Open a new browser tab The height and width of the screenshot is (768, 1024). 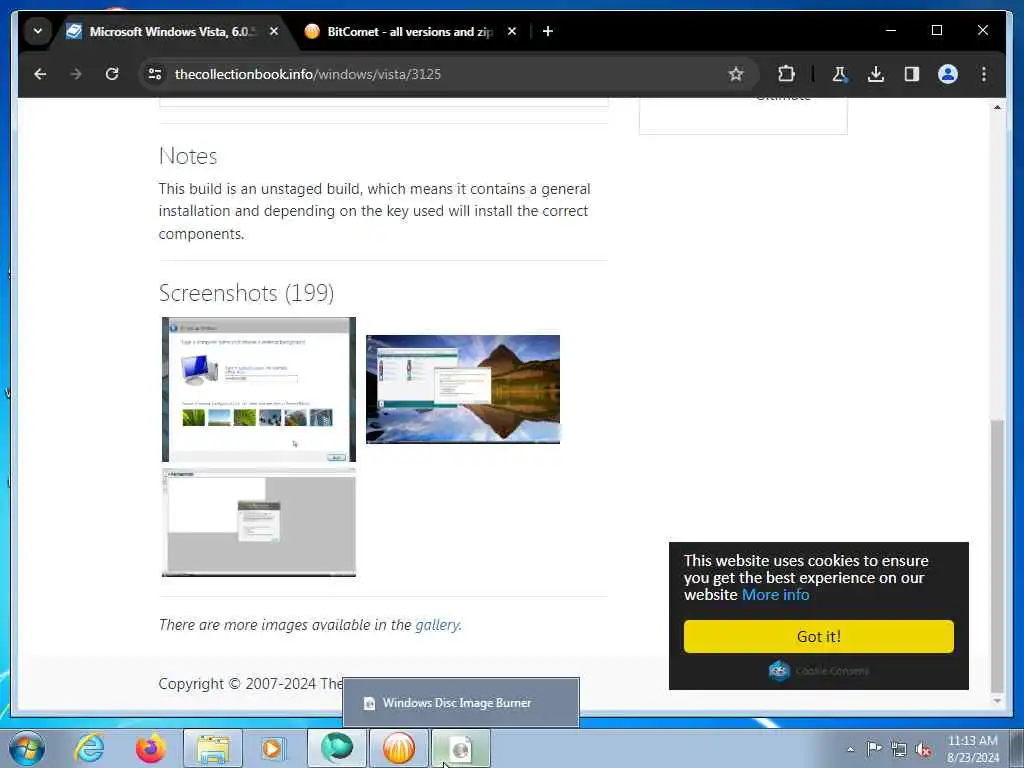[x=548, y=31]
